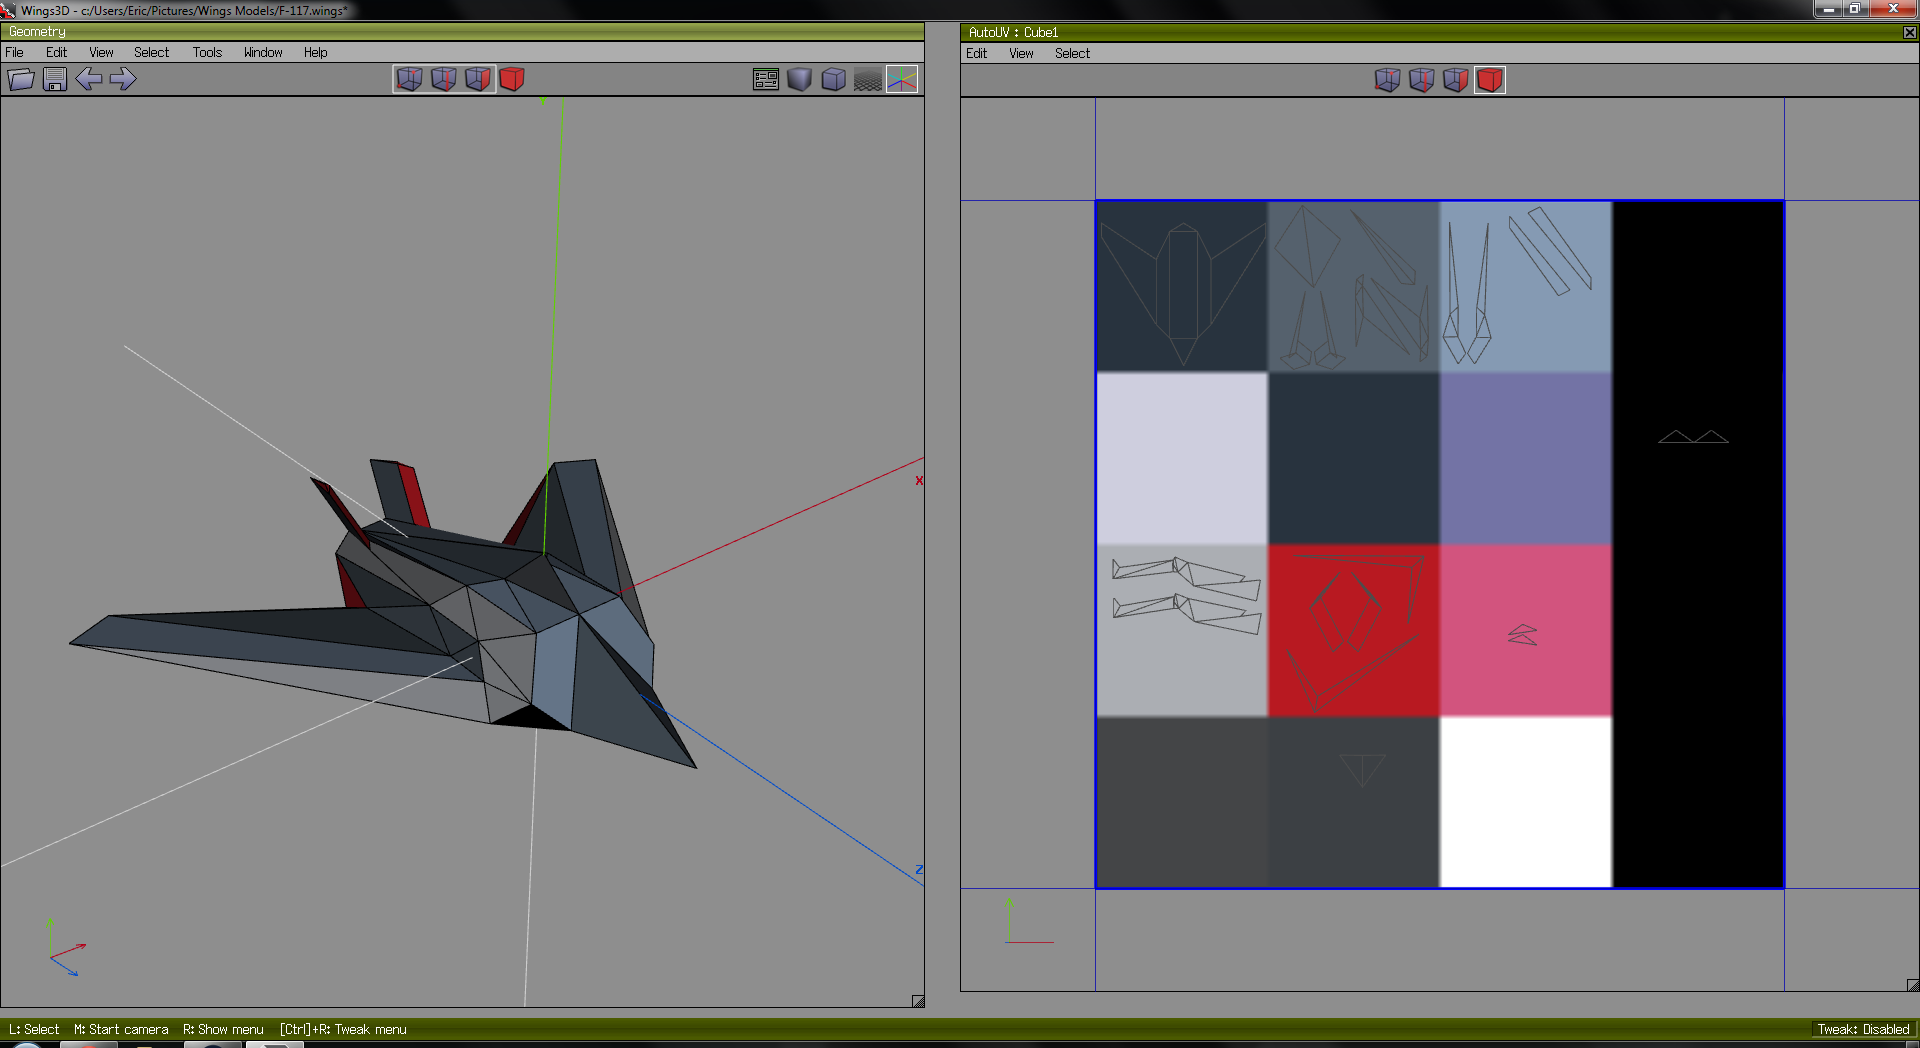1920x1048 pixels.
Task: Click the white tile in the UV map
Action: [1526, 802]
